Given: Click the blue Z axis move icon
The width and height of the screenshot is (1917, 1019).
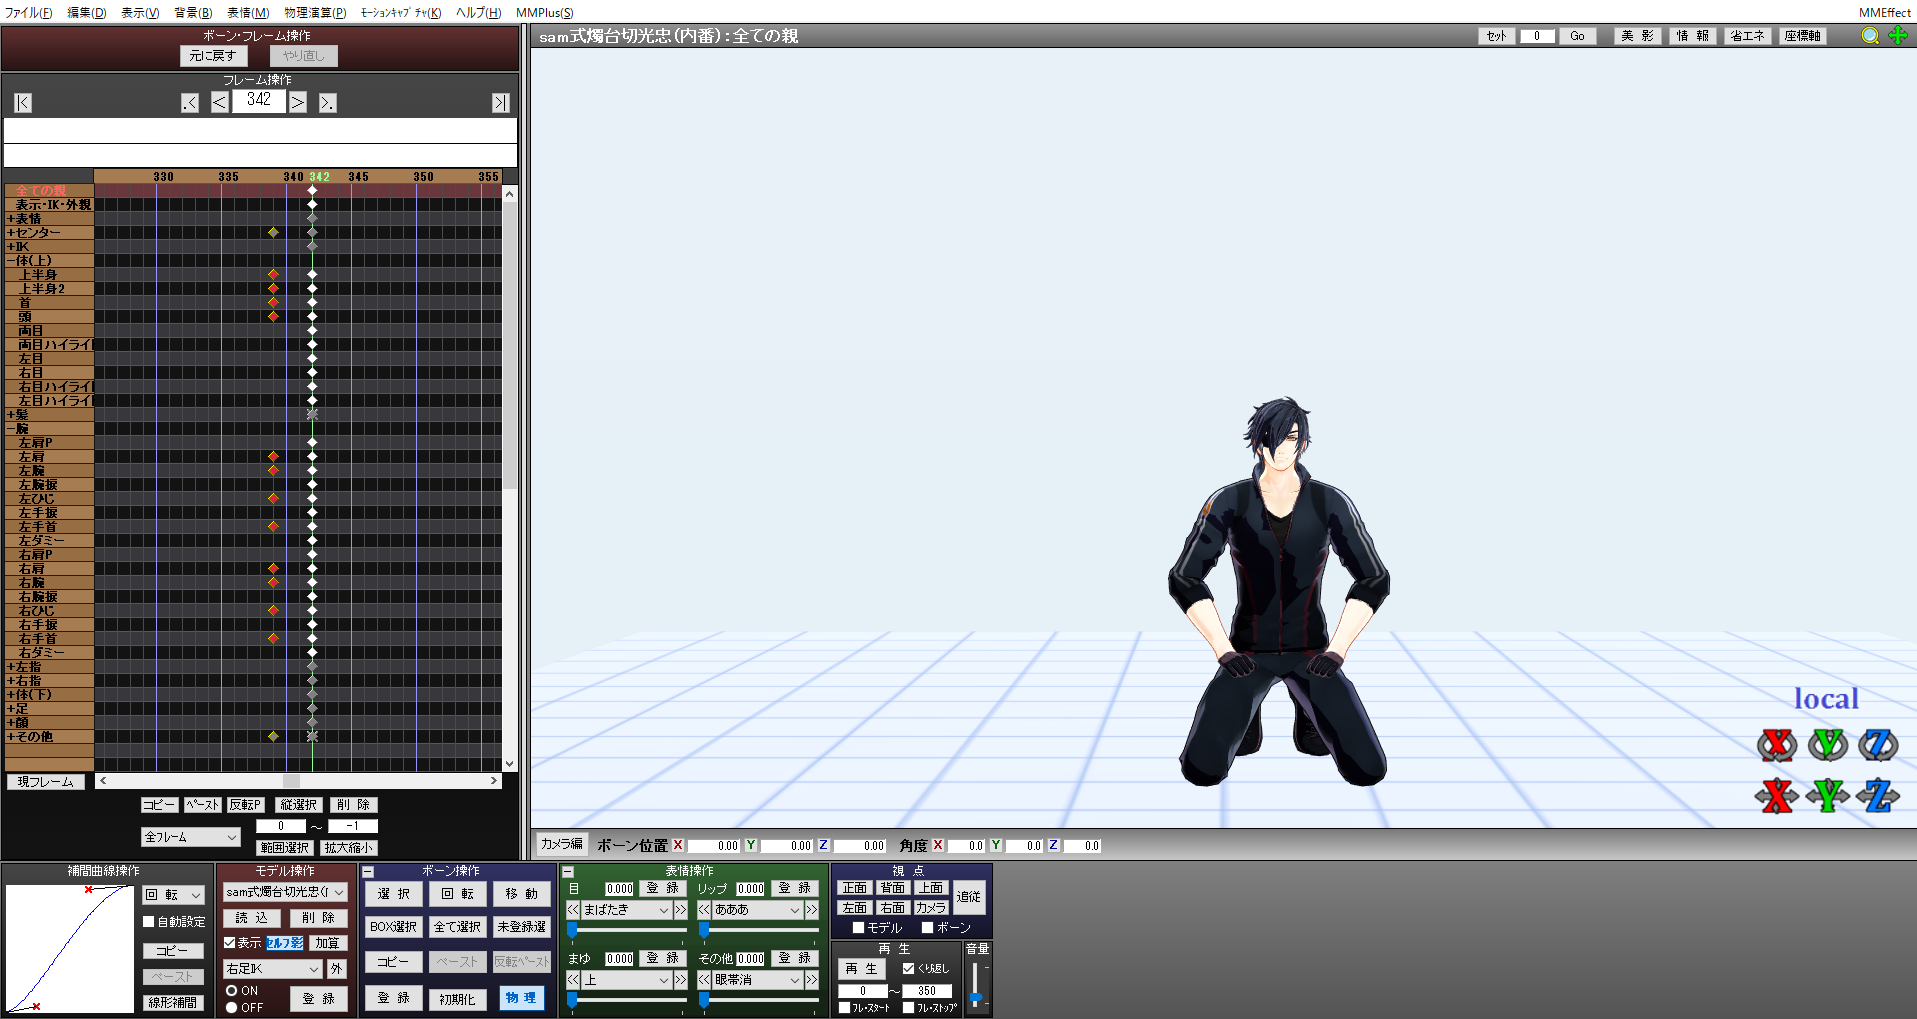Looking at the screenshot, I should point(1878,796).
